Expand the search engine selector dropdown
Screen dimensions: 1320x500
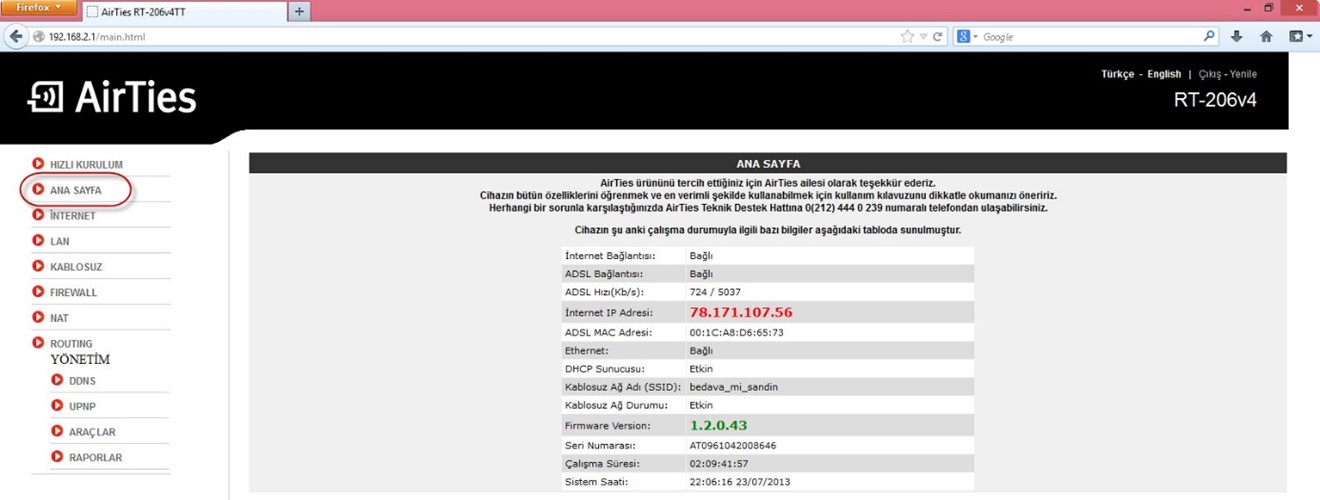point(968,37)
